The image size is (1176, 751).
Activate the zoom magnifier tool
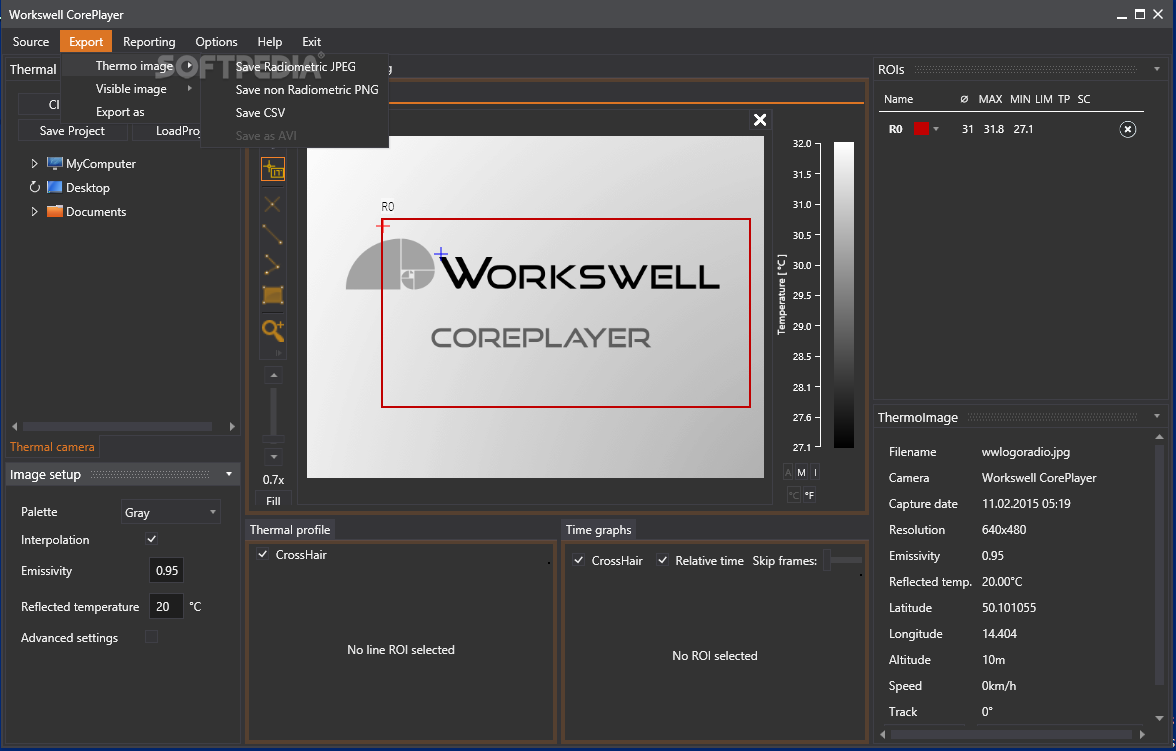273,330
